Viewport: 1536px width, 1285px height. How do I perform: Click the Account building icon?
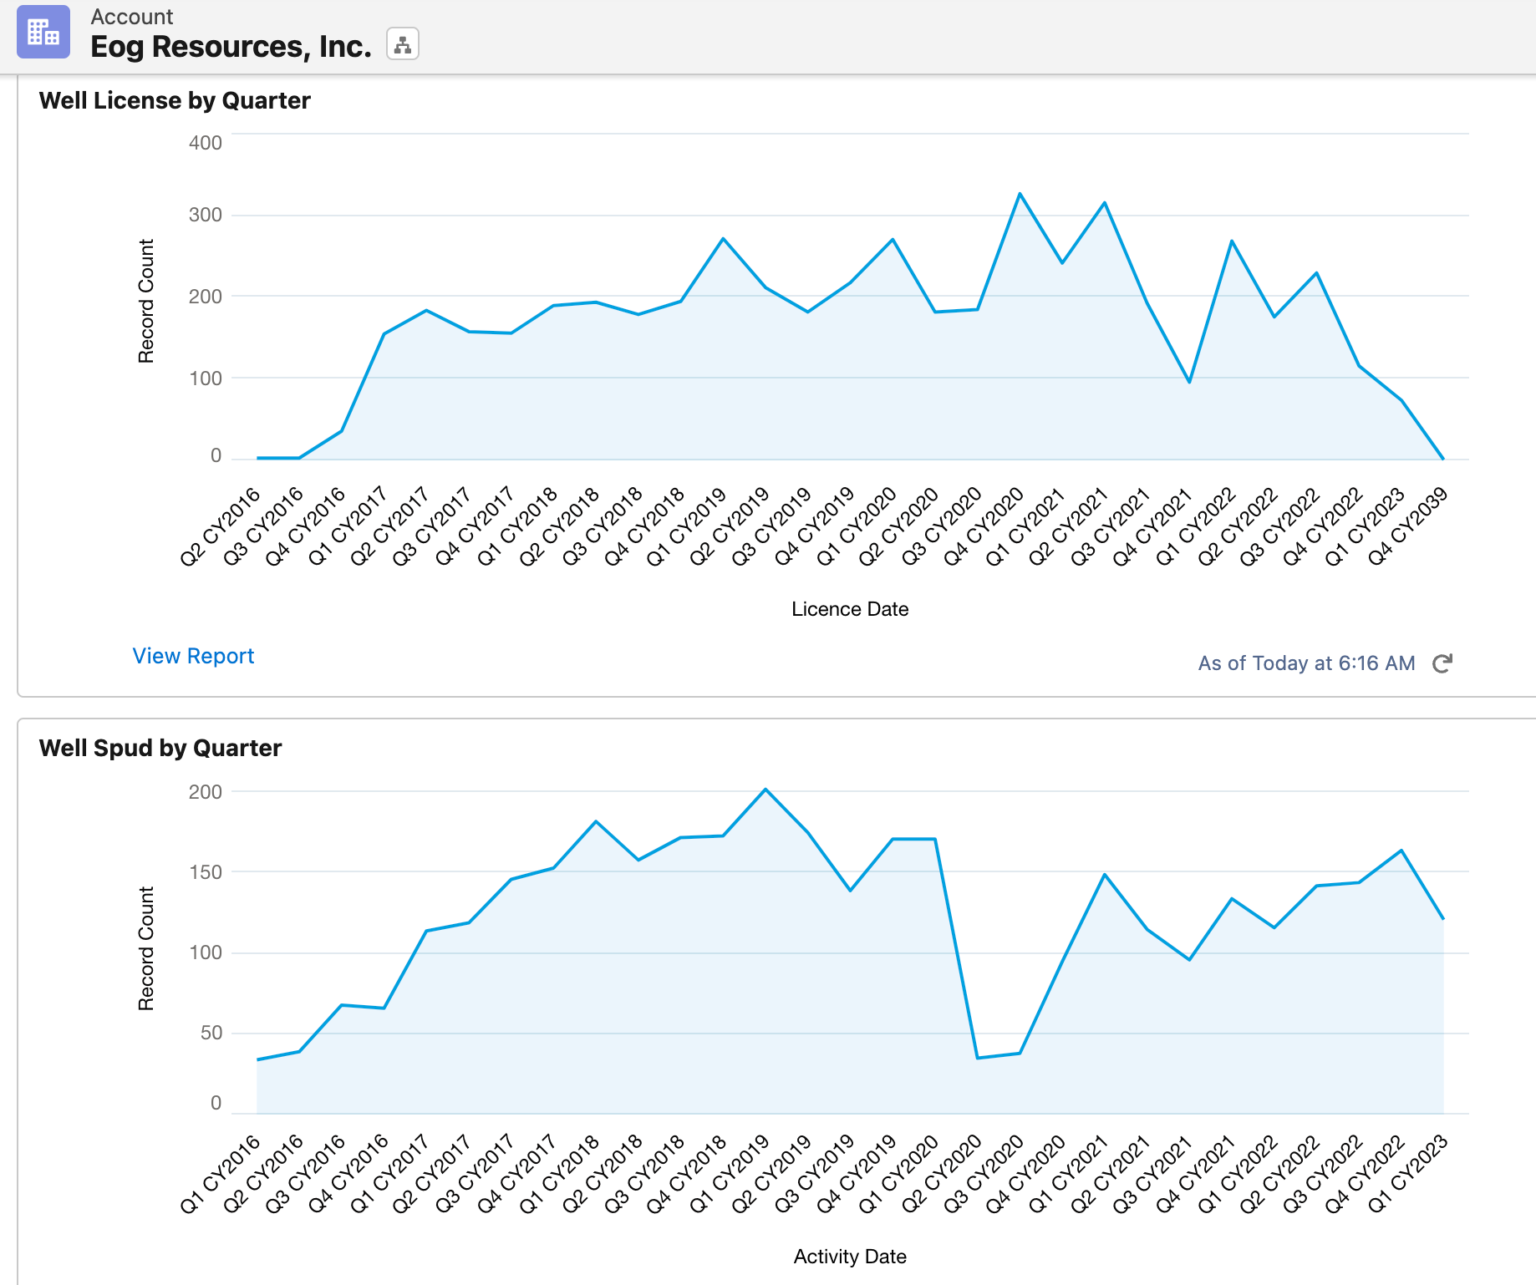43,32
